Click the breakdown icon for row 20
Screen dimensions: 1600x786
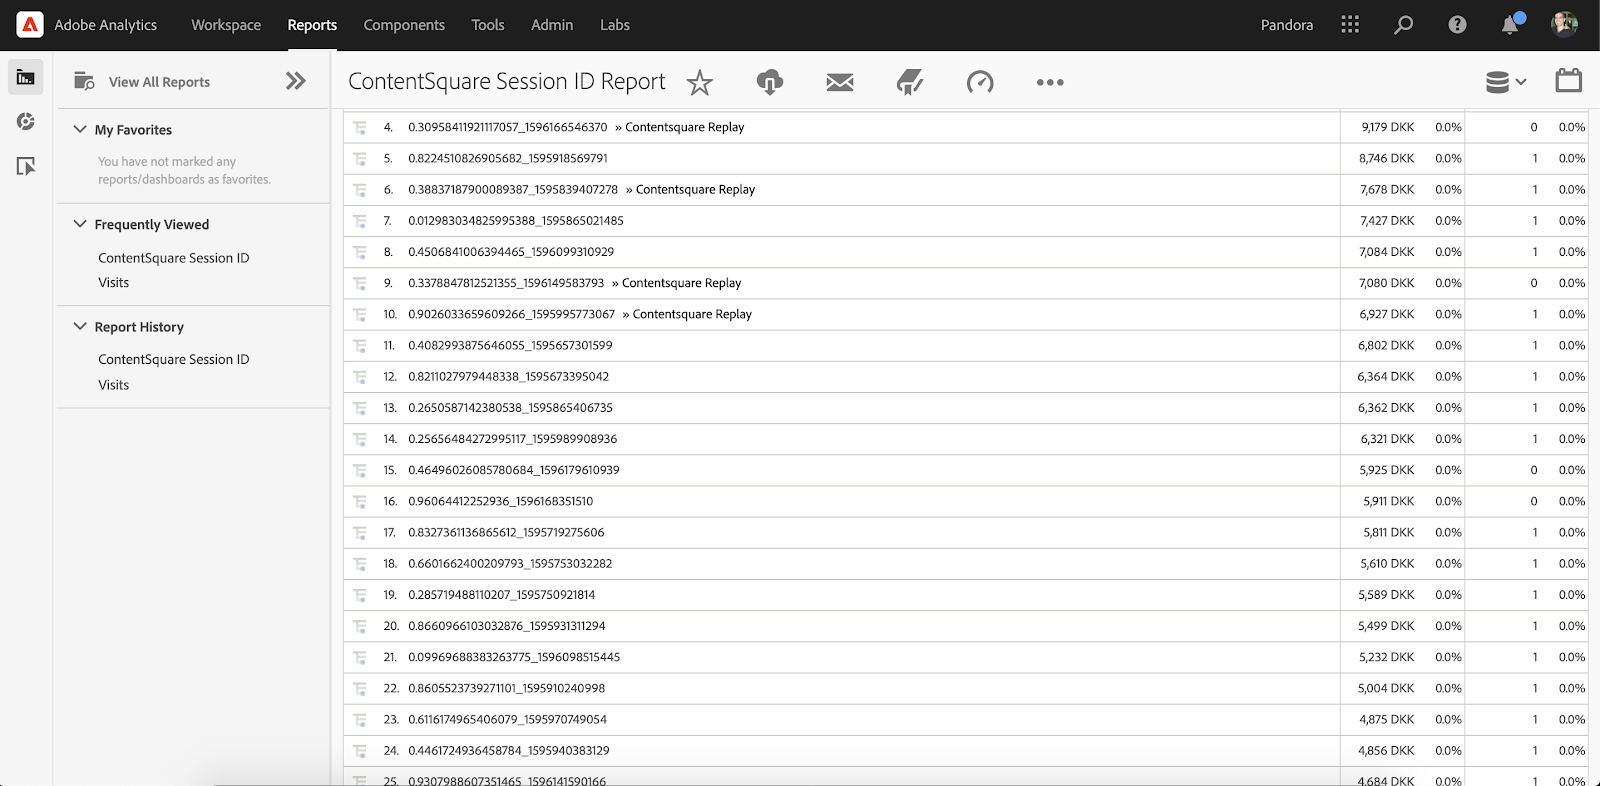pyautogui.click(x=360, y=626)
